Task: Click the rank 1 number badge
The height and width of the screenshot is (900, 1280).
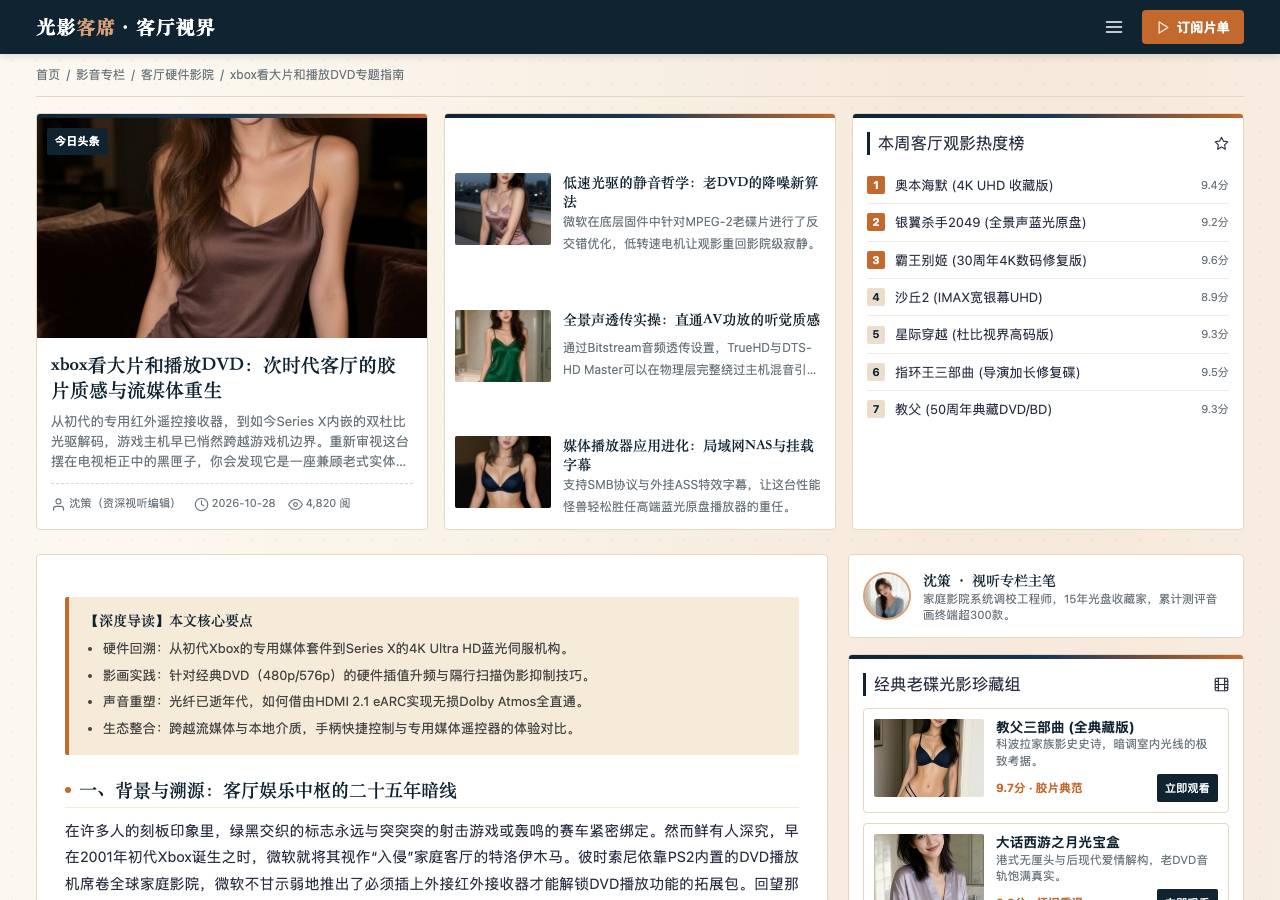Action: (x=876, y=185)
